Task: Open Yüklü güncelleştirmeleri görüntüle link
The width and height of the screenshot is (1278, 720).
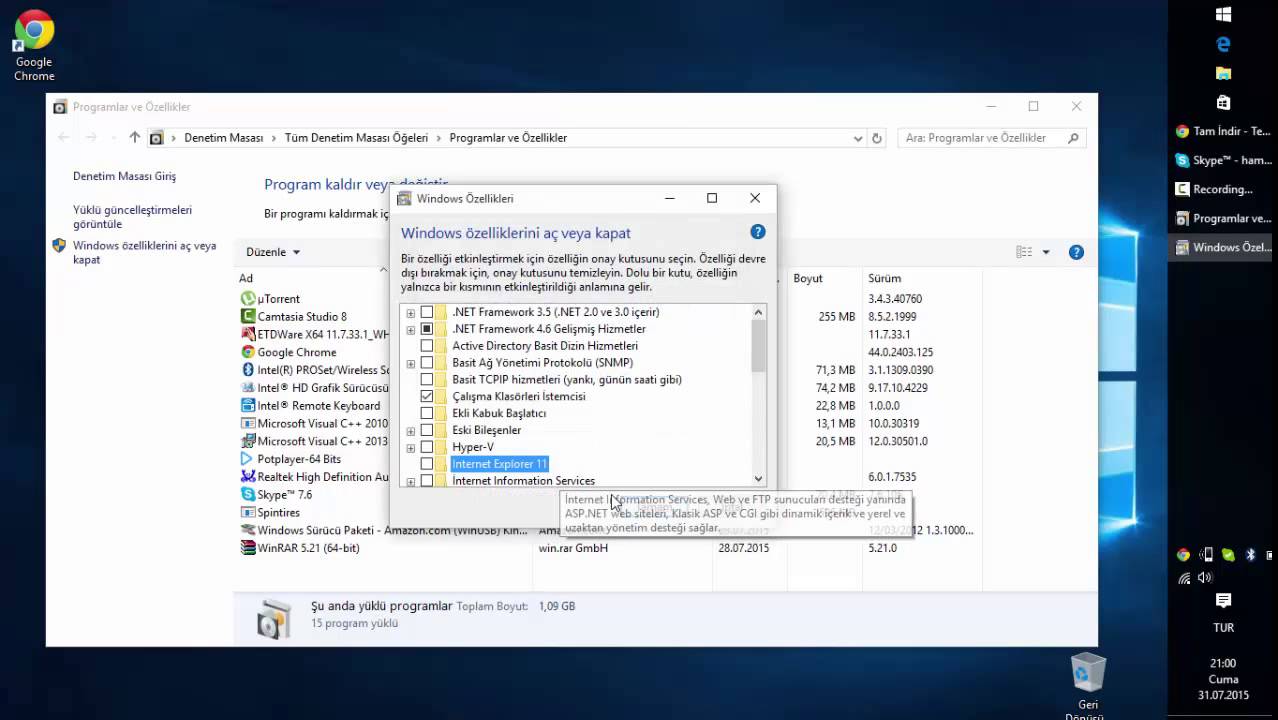Action: pos(132,217)
